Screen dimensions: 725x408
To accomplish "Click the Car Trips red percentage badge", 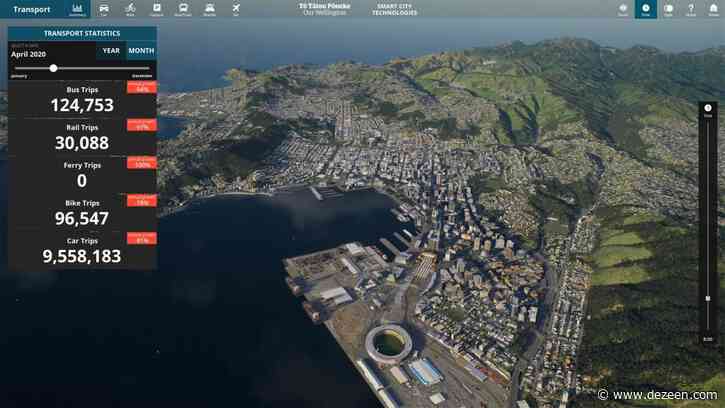I will coord(141,238).
